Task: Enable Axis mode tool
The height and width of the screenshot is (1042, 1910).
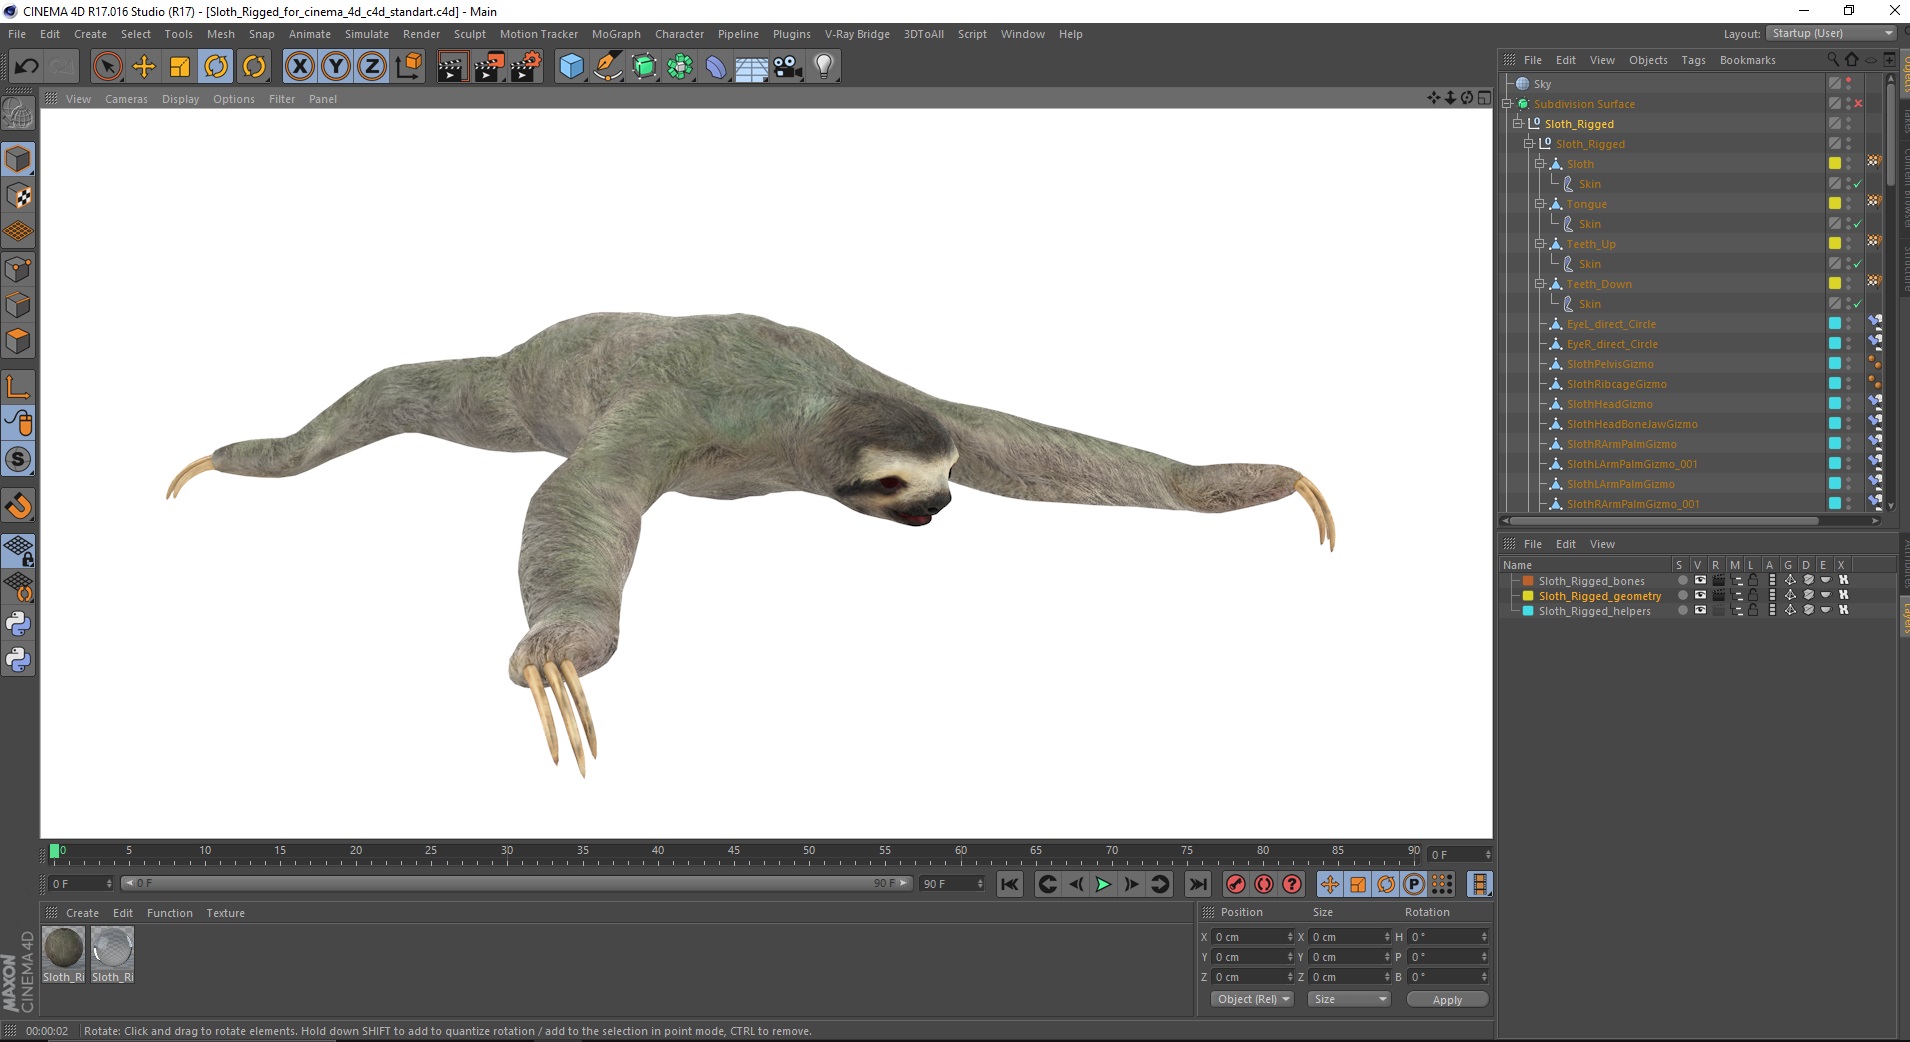Action: (18, 387)
